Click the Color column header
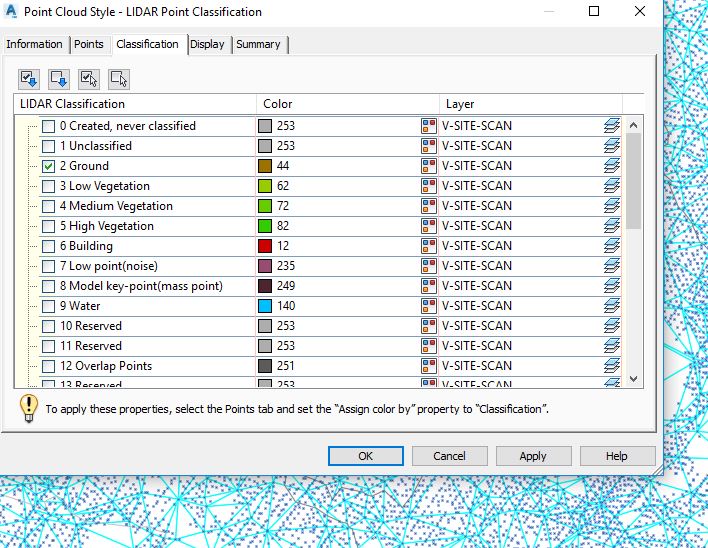Viewport: 708px width, 548px height. pos(348,104)
